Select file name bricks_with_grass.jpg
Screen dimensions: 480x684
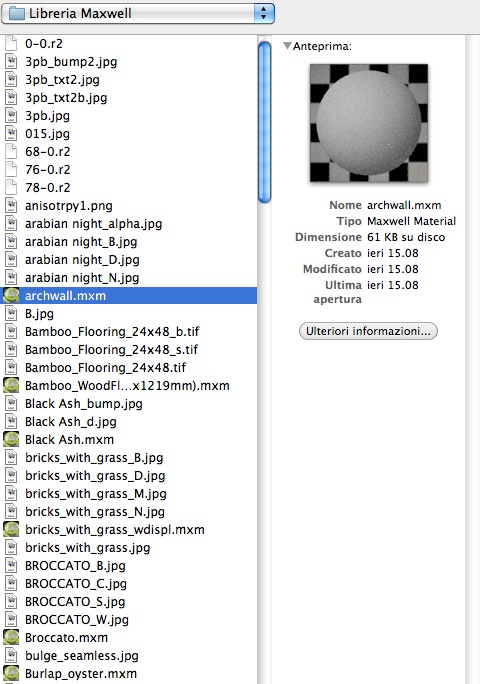(87, 547)
